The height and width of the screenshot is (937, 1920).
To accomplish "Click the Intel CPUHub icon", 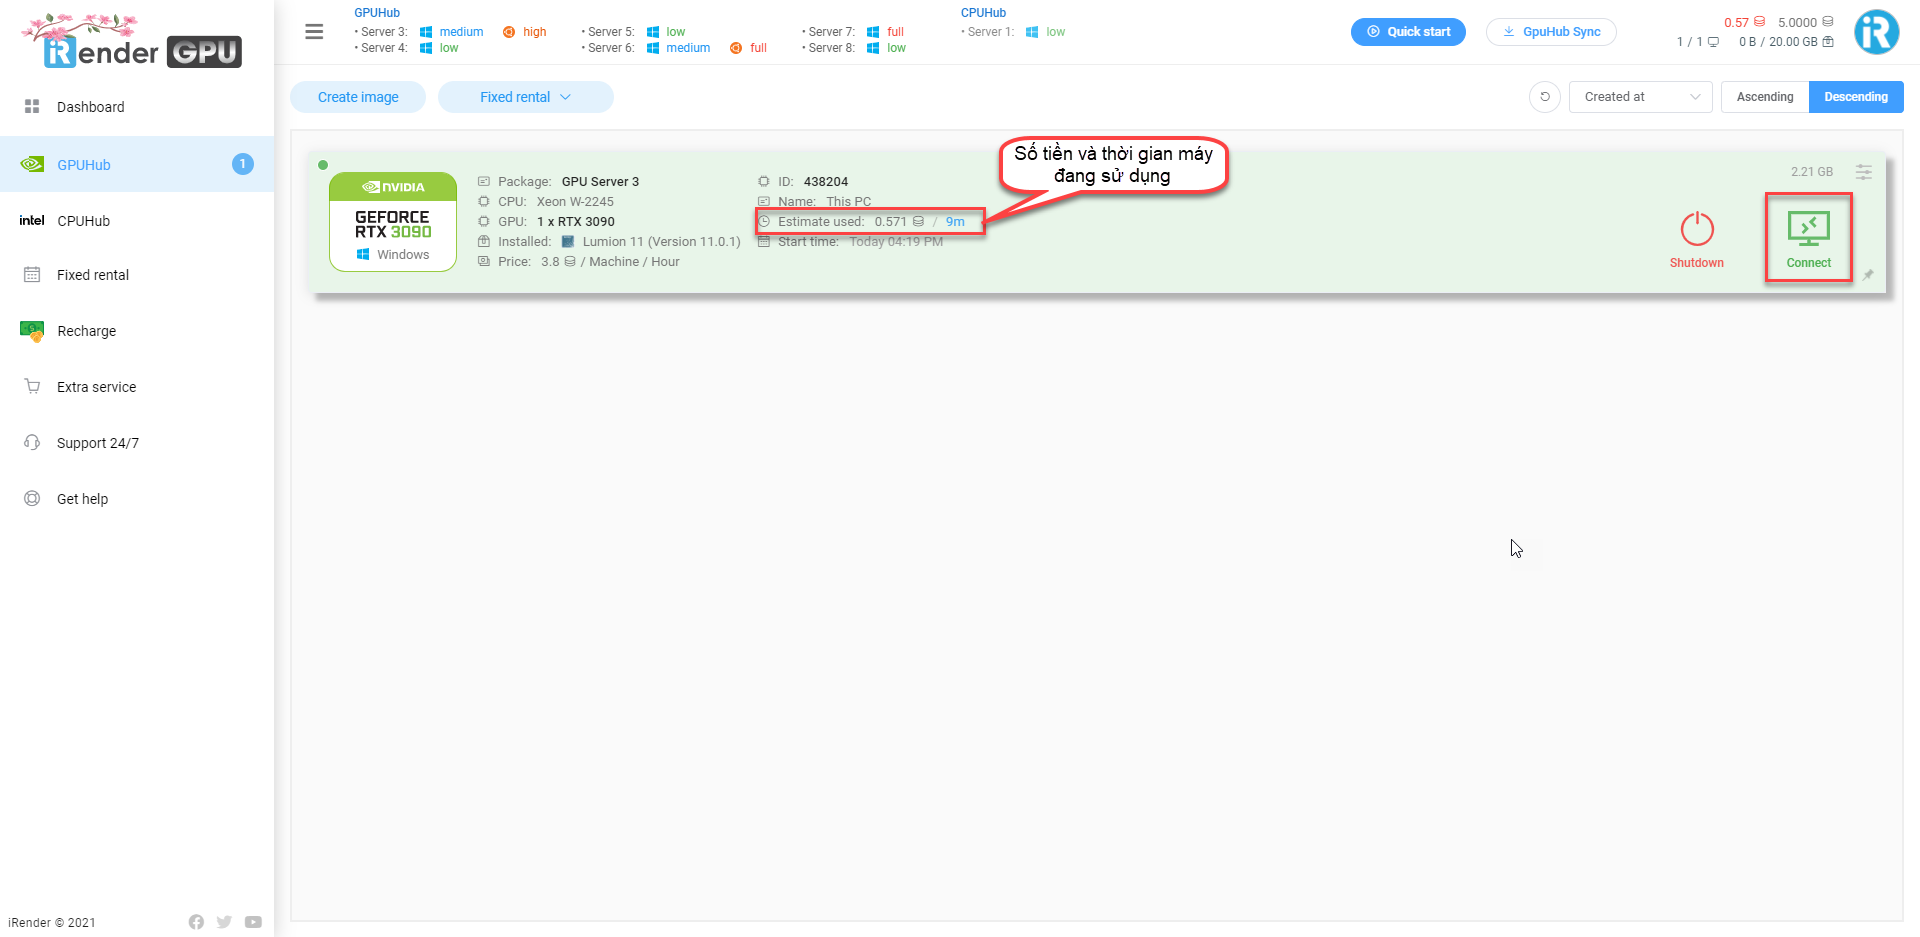I will pyautogui.click(x=32, y=221).
